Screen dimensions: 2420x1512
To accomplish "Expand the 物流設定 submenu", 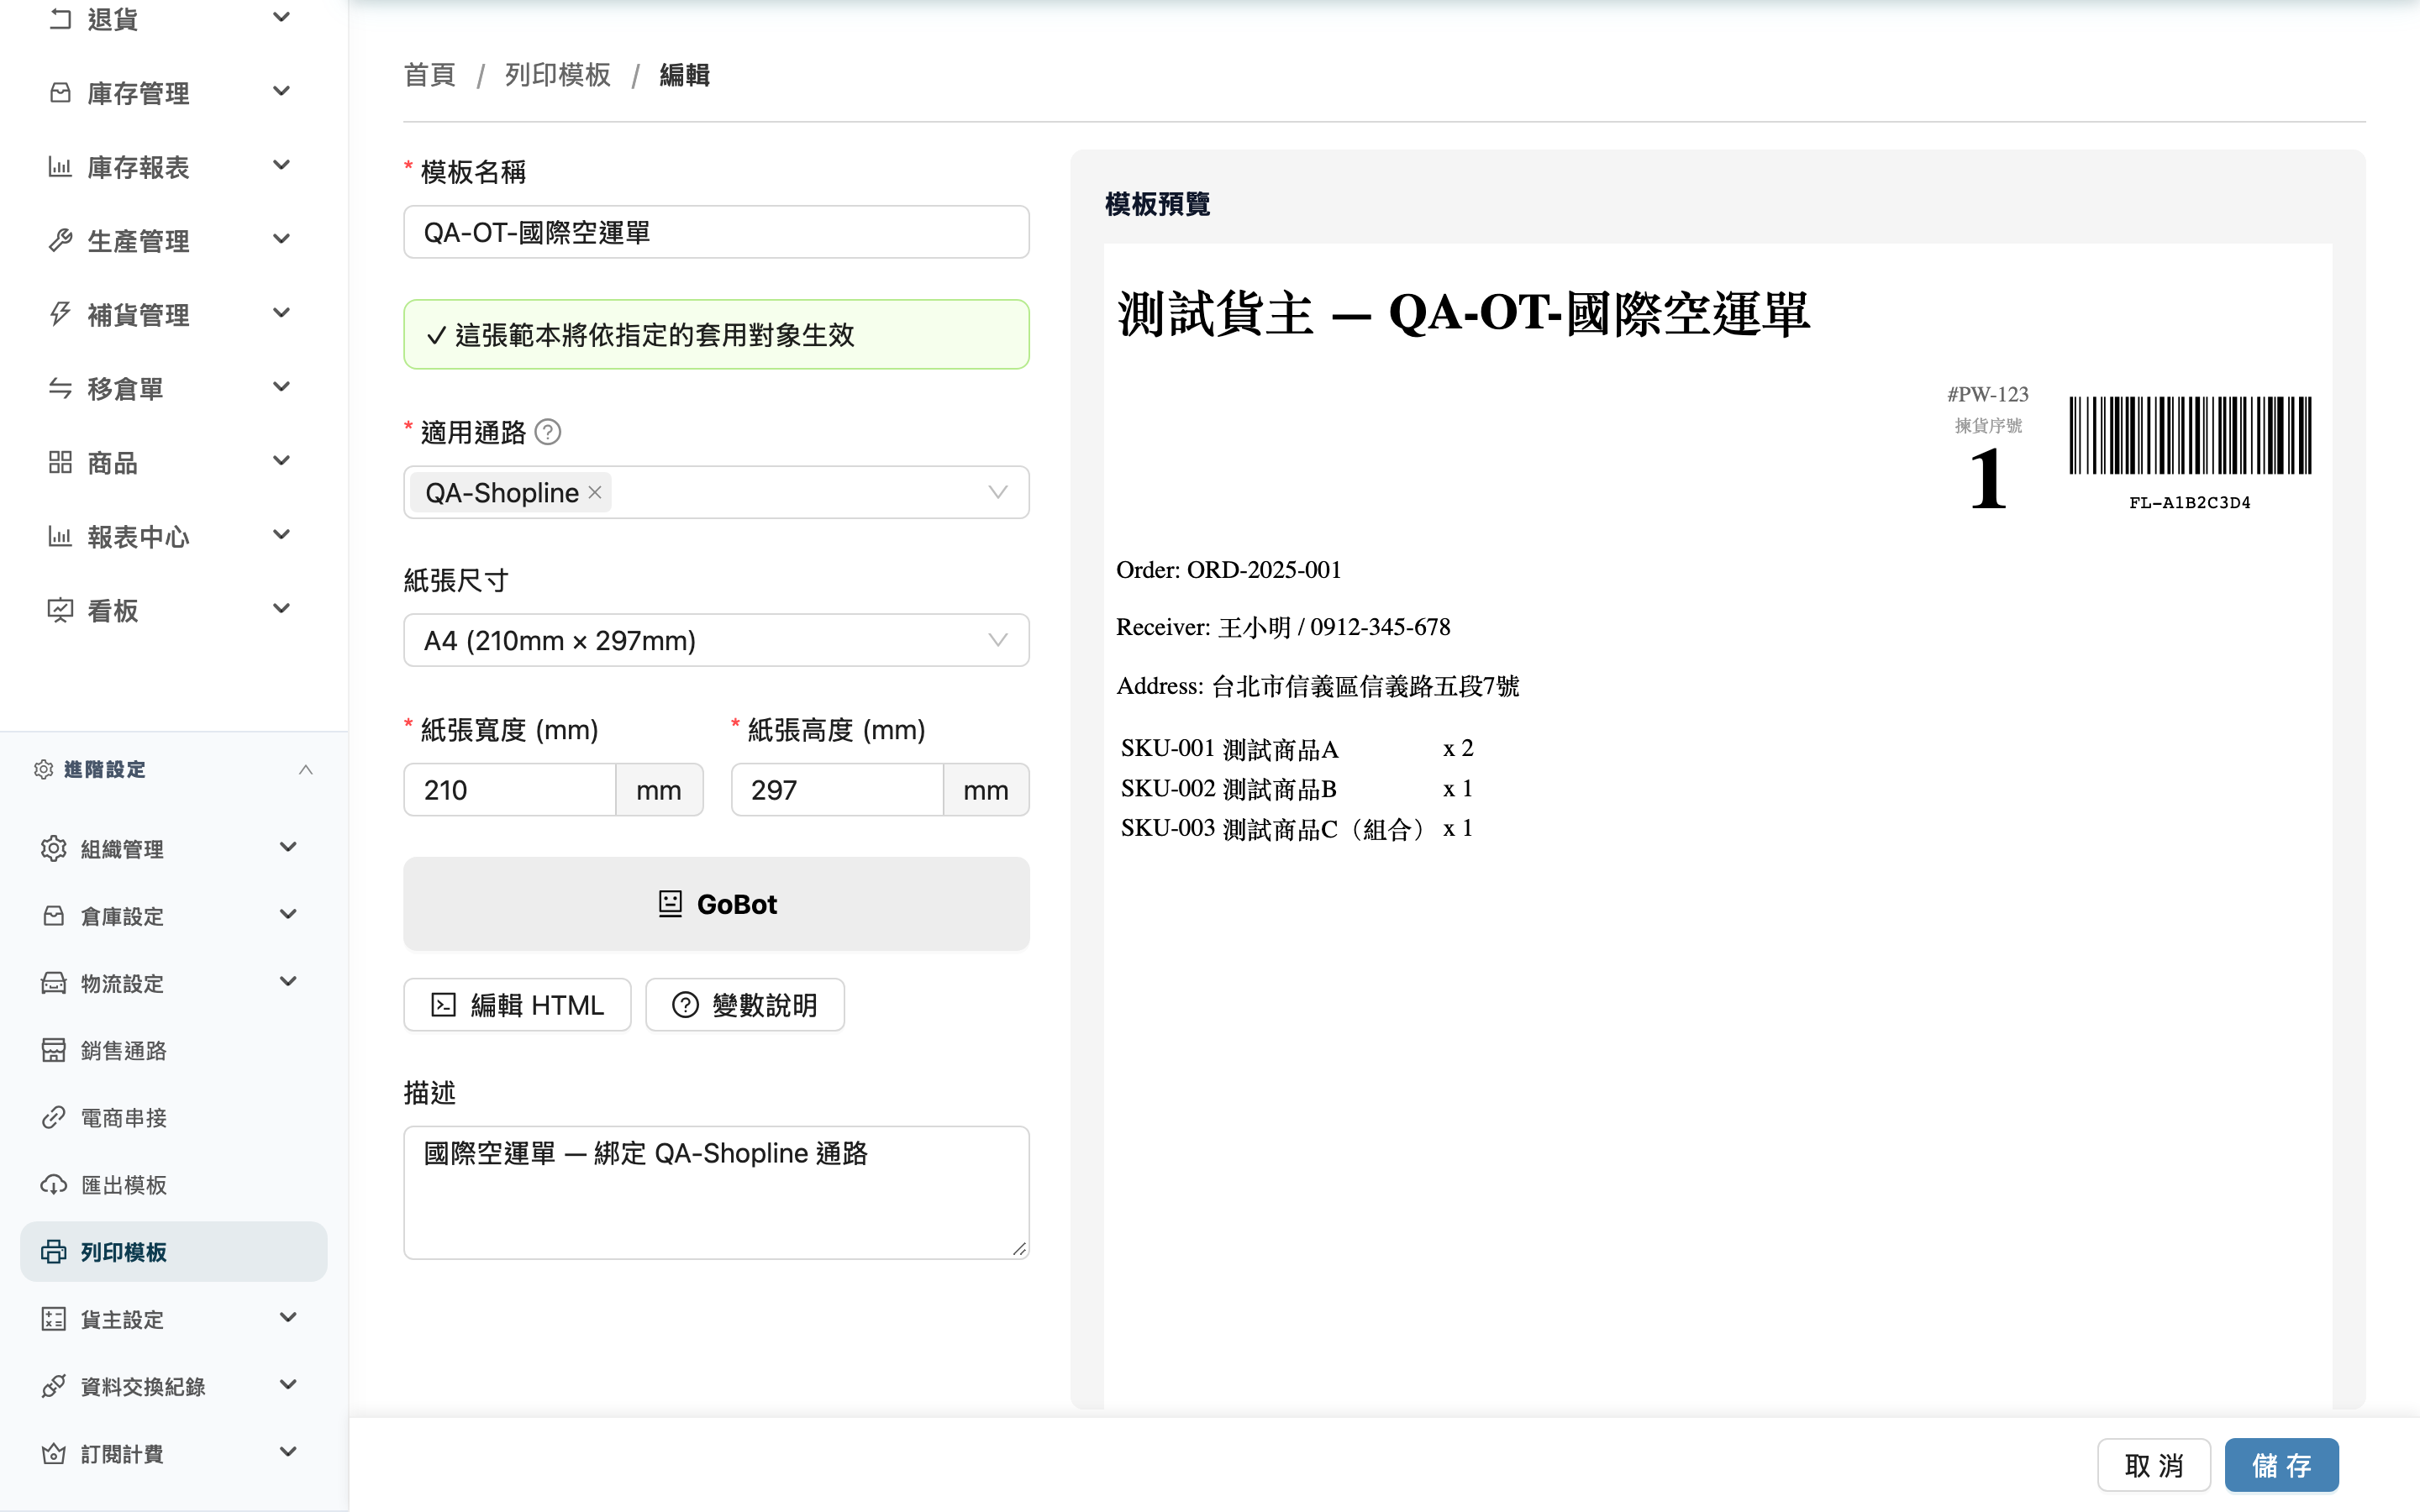I will [x=288, y=982].
